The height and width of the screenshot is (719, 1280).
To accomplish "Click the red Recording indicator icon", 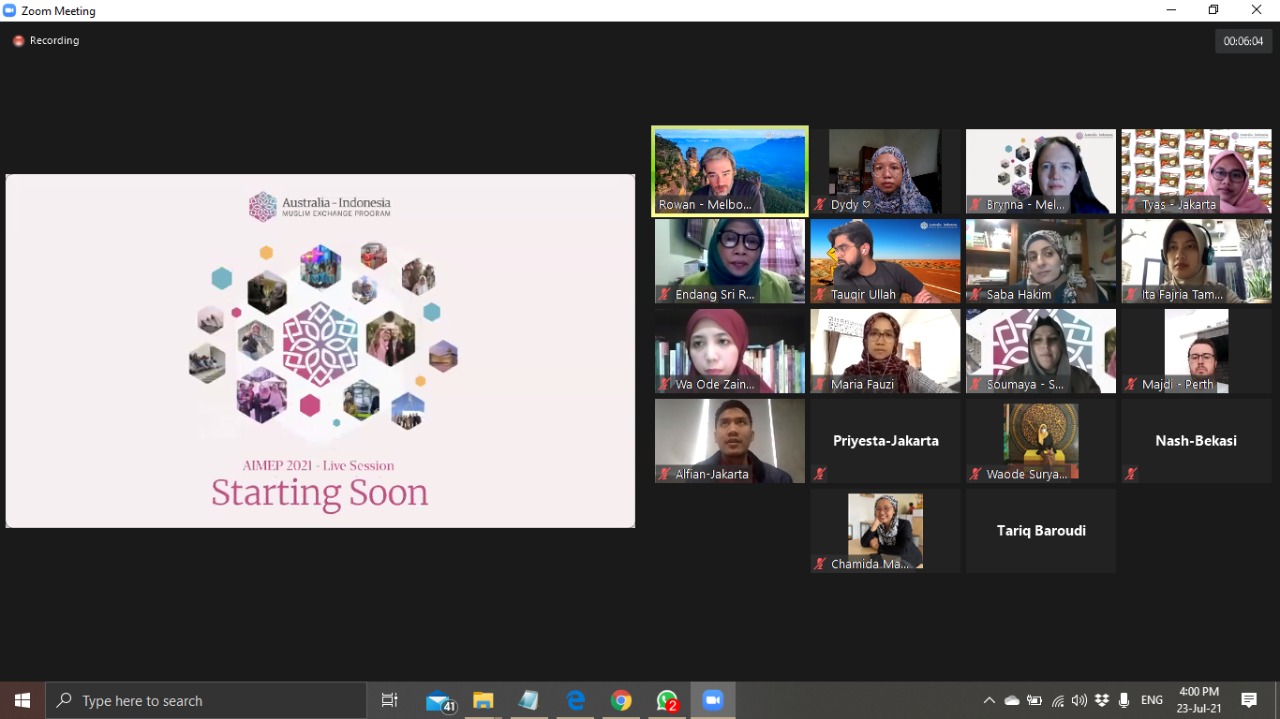I will [18, 41].
